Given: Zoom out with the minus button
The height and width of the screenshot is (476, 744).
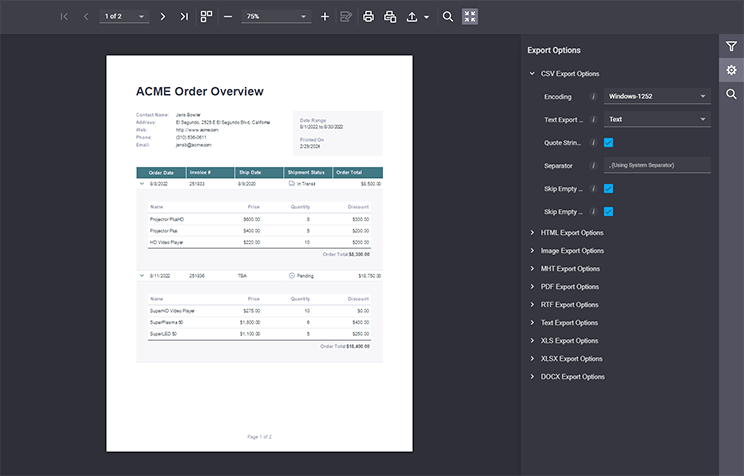Looking at the screenshot, I should pyautogui.click(x=228, y=17).
